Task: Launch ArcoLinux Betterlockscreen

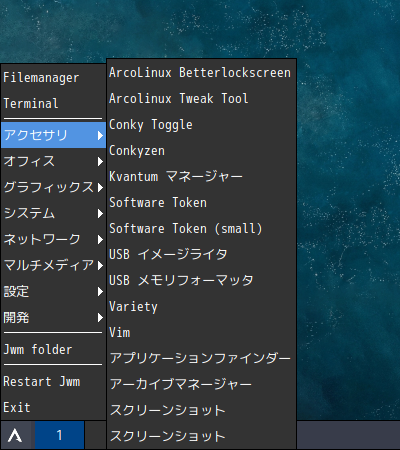Action: (201, 73)
